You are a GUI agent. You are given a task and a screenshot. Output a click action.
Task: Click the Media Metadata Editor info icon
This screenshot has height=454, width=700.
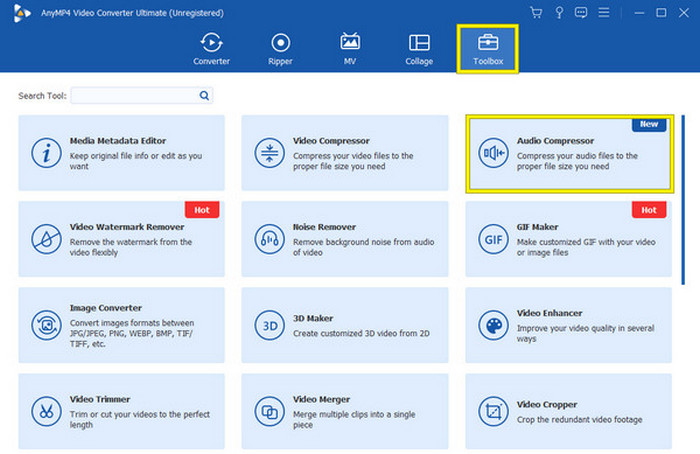click(46, 153)
